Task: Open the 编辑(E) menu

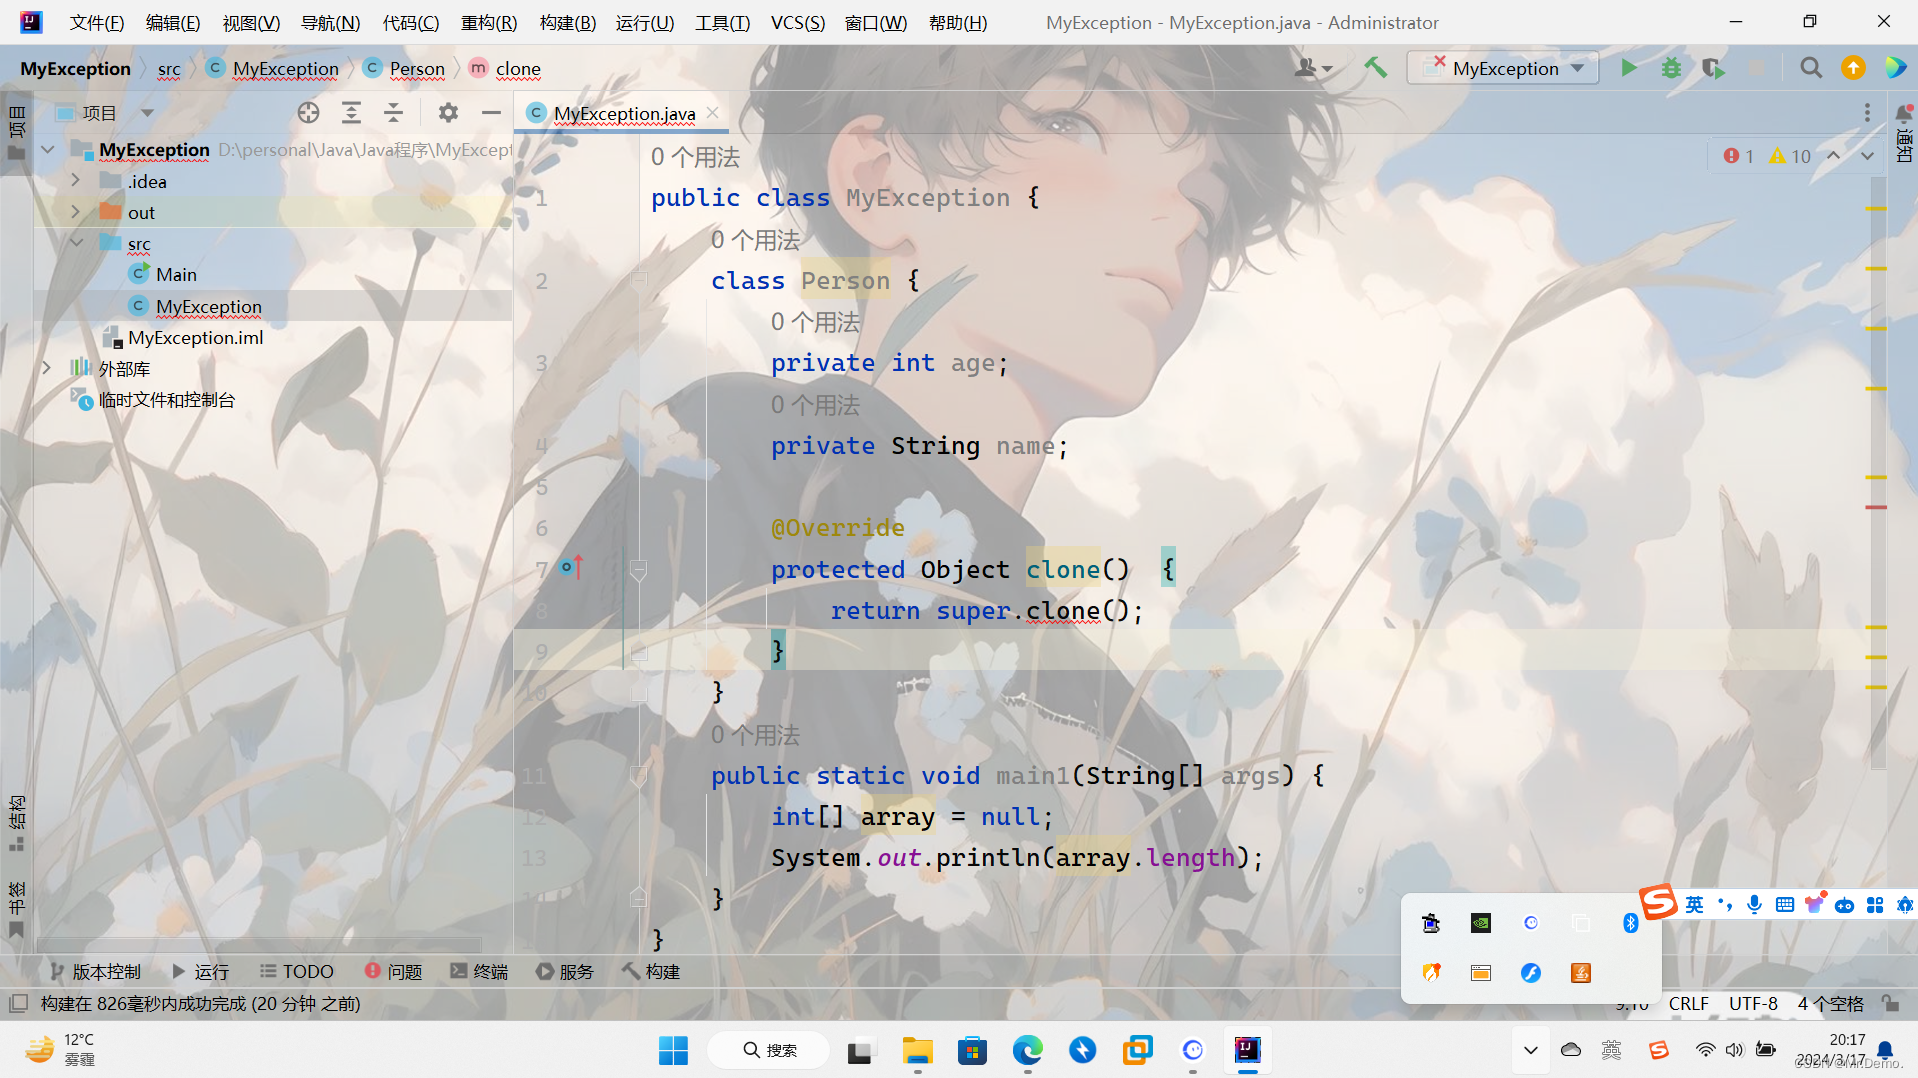Action: [x=173, y=22]
